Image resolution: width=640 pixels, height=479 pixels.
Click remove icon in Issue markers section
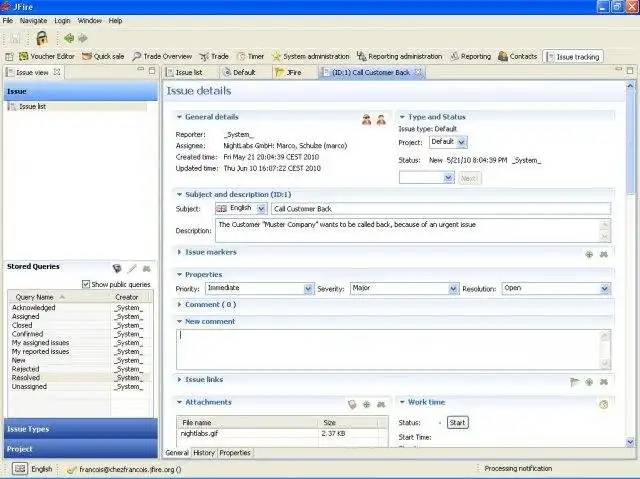coord(604,254)
